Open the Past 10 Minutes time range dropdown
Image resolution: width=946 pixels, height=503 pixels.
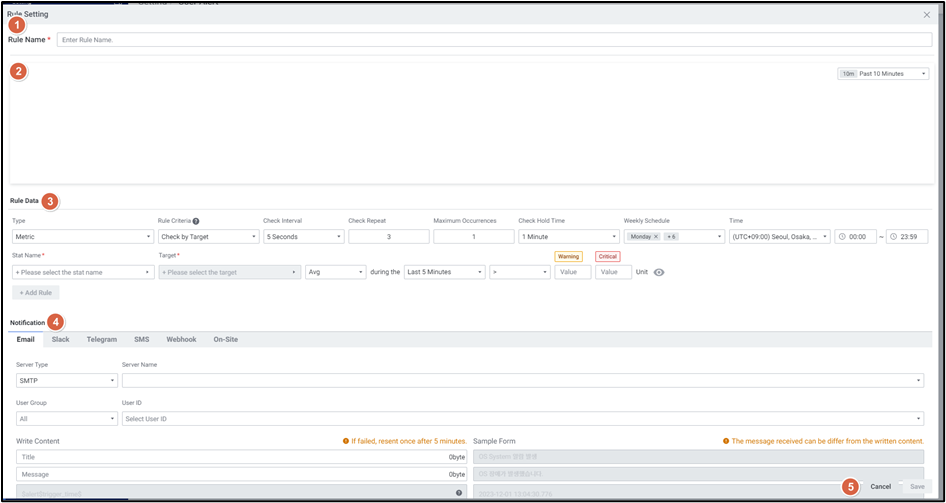[x=884, y=74]
